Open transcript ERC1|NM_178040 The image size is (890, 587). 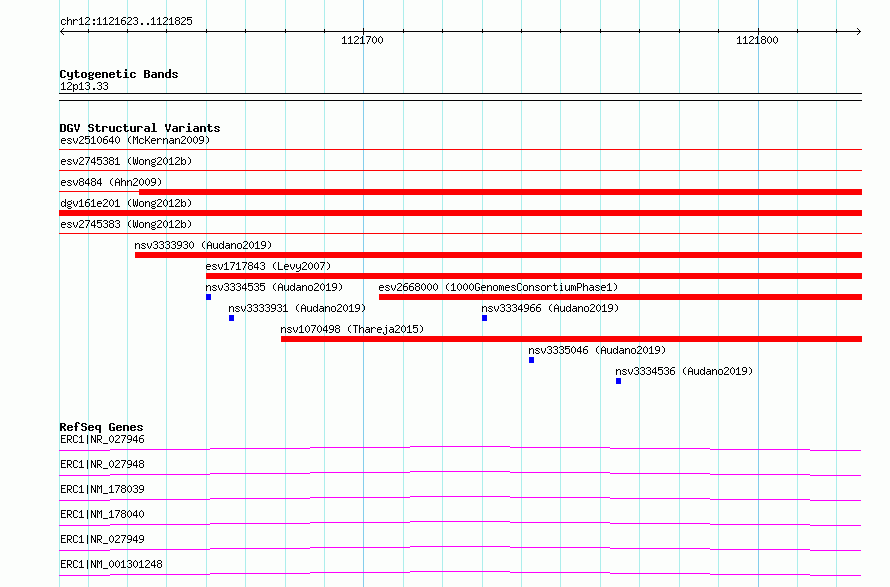click(102, 514)
